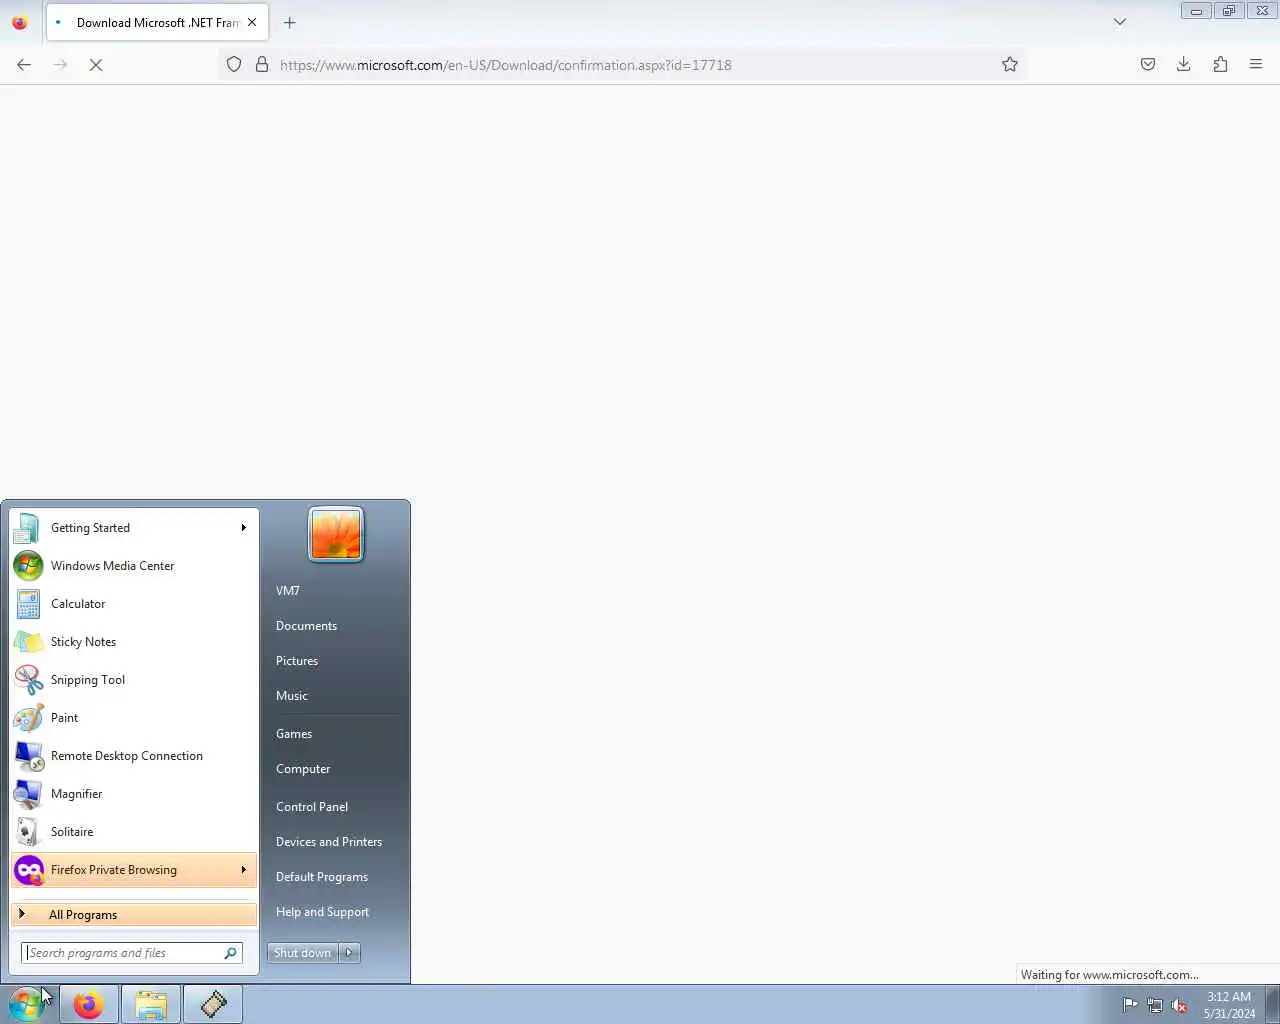Open Documents library
The width and height of the screenshot is (1280, 1024).
(306, 626)
